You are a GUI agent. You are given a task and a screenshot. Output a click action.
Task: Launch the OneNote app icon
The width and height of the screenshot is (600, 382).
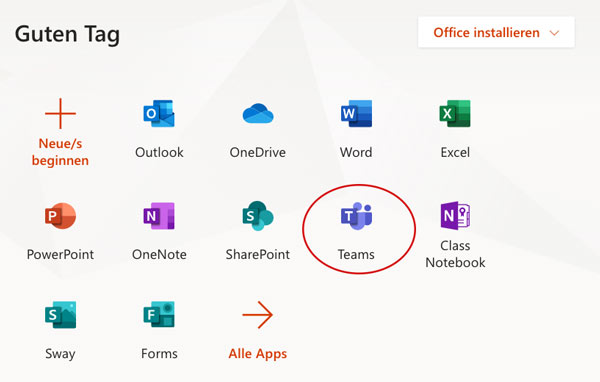pos(159,216)
